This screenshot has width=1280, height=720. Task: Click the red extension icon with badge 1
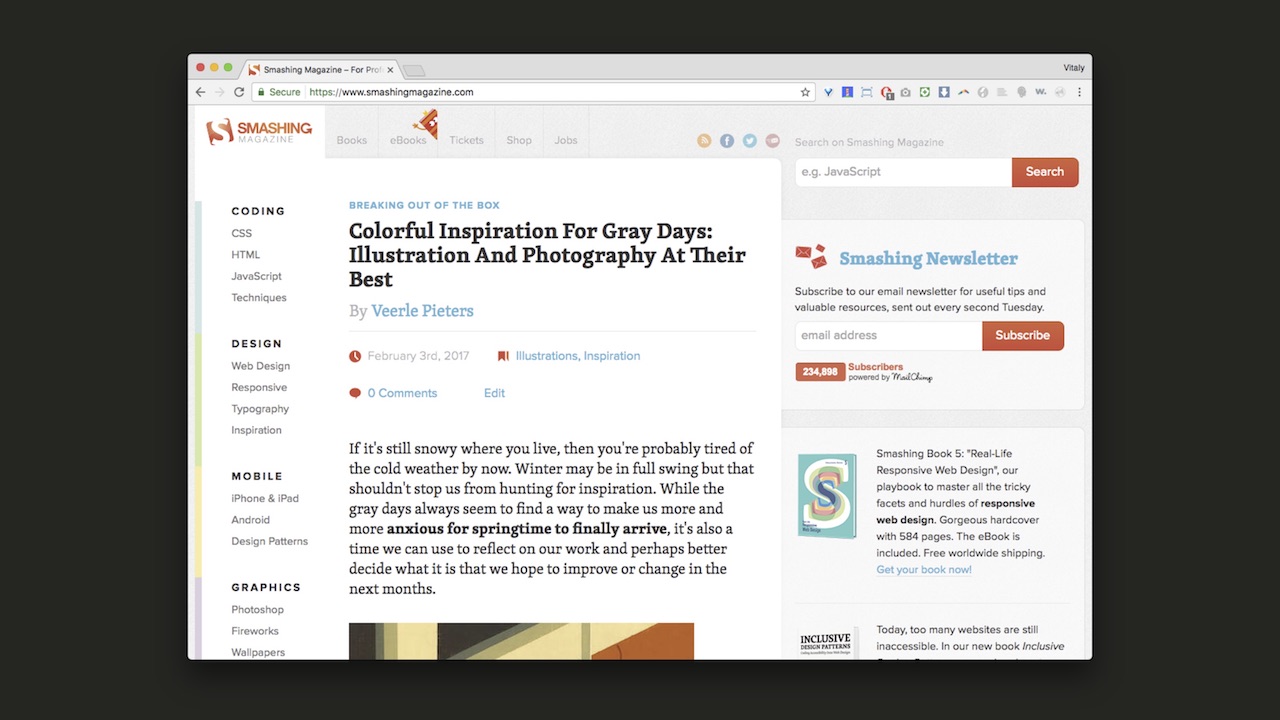click(x=886, y=93)
